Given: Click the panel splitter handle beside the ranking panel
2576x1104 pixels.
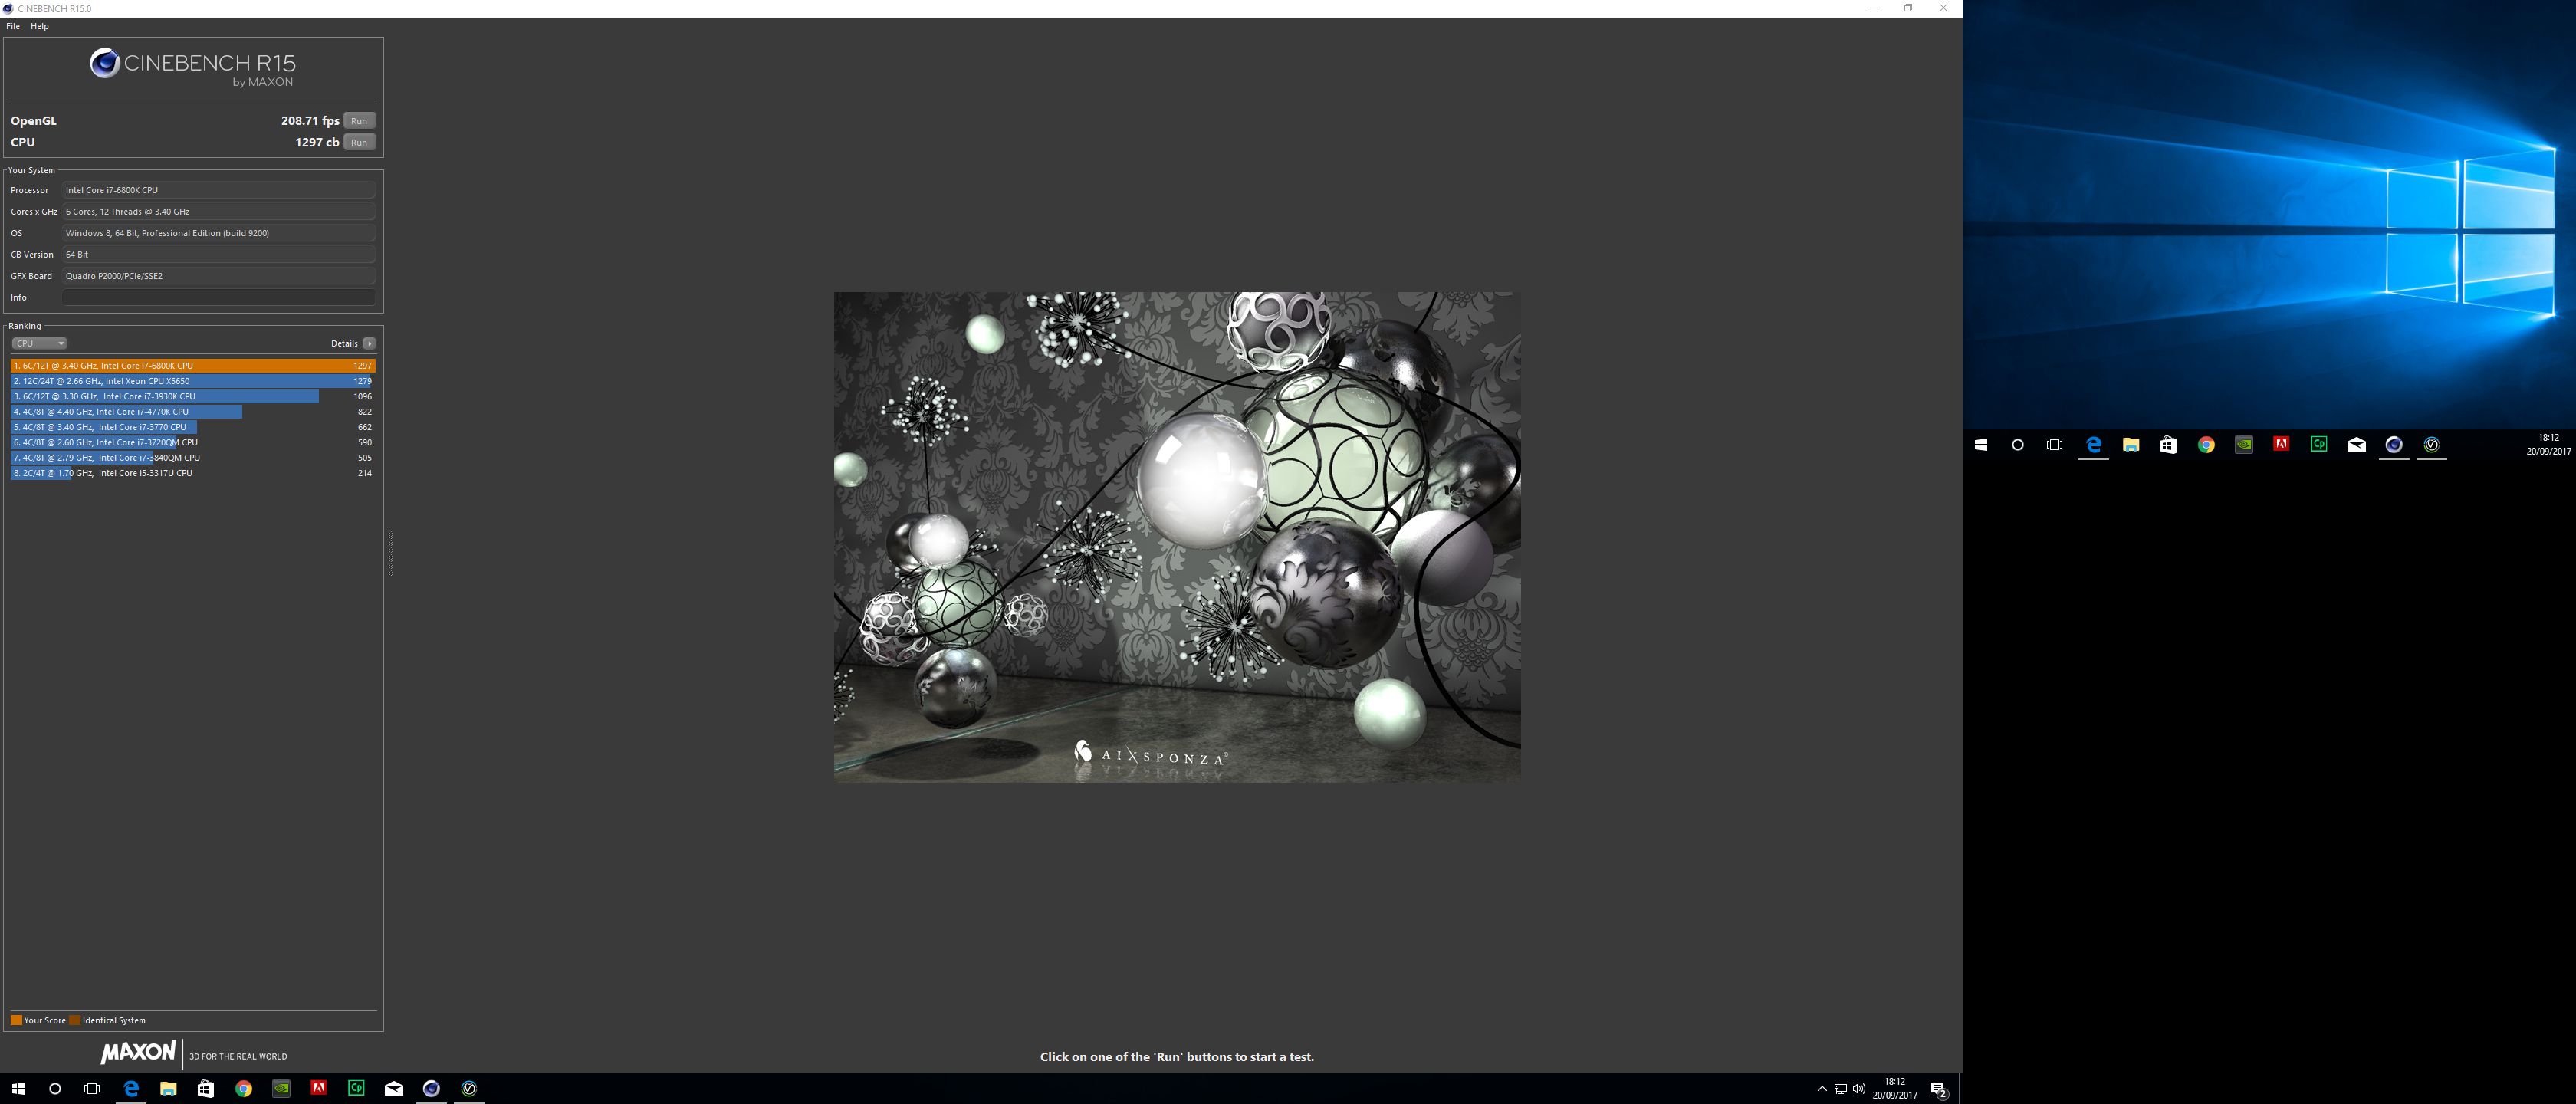Looking at the screenshot, I should pos(390,553).
